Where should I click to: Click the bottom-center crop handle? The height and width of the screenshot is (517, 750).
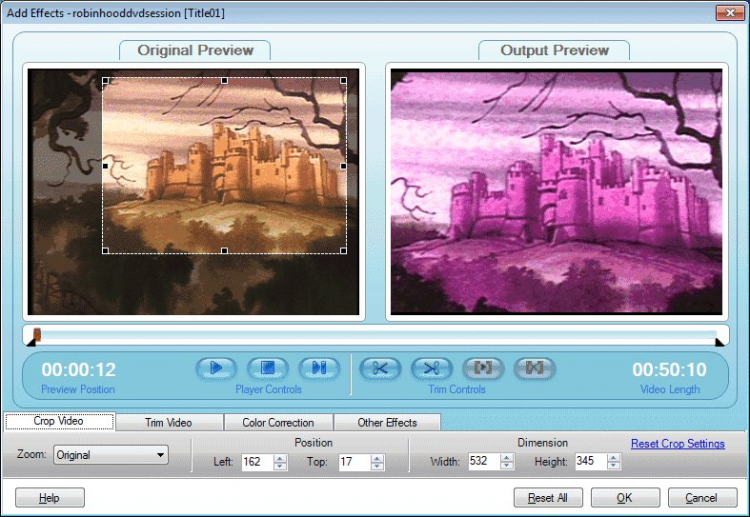click(224, 251)
